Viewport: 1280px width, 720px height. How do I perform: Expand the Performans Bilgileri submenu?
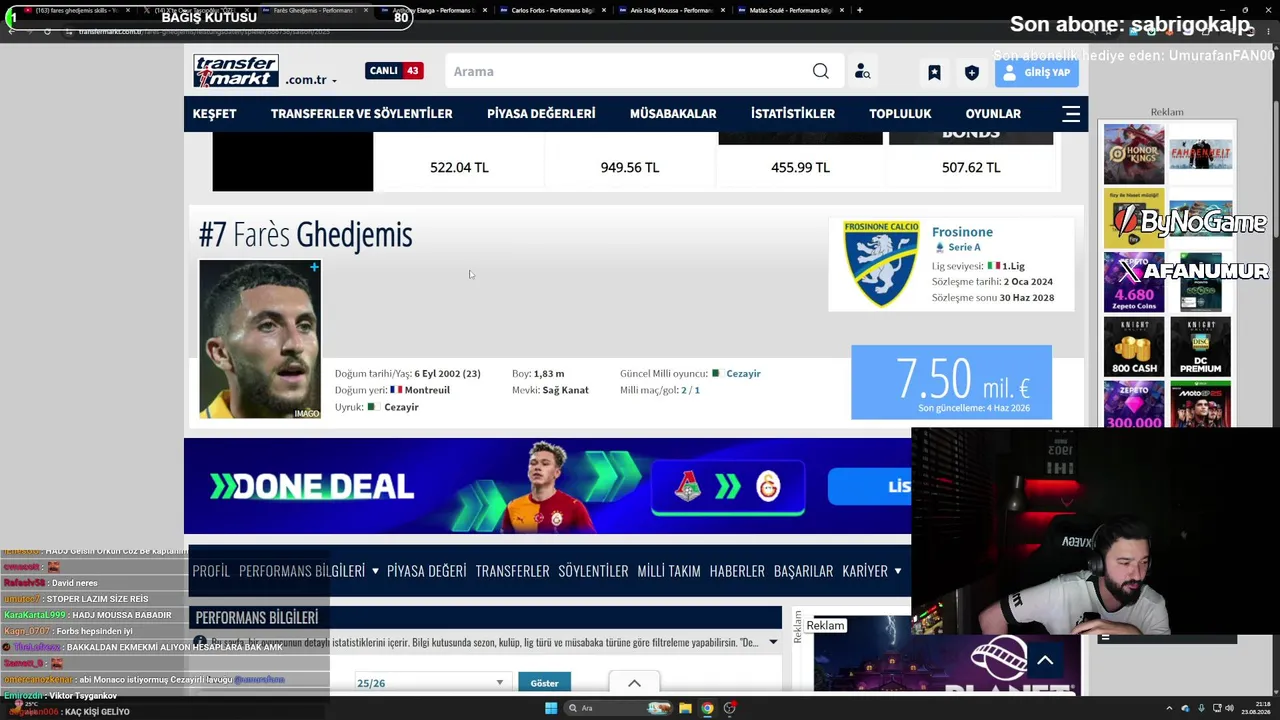(375, 571)
